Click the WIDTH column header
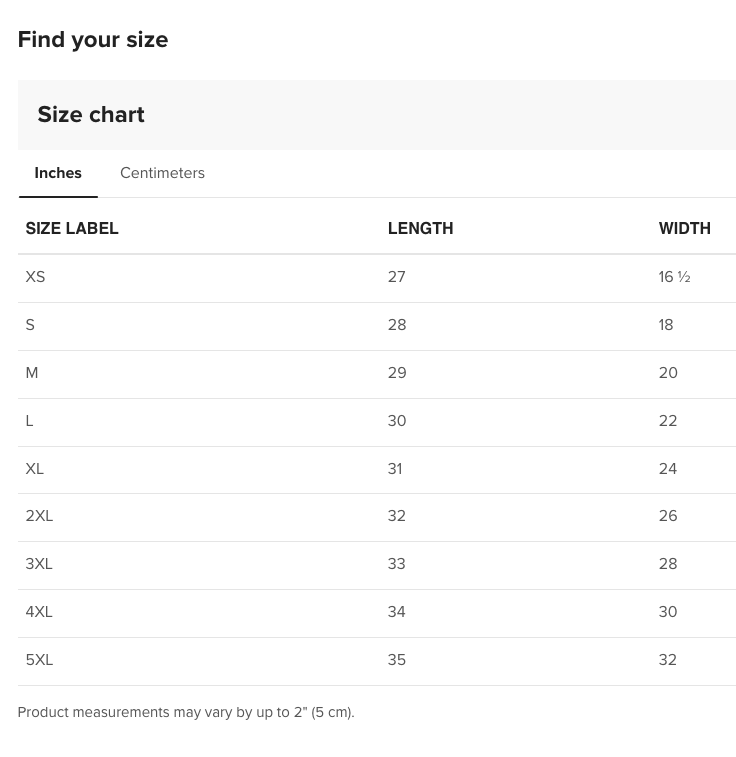 coord(684,228)
